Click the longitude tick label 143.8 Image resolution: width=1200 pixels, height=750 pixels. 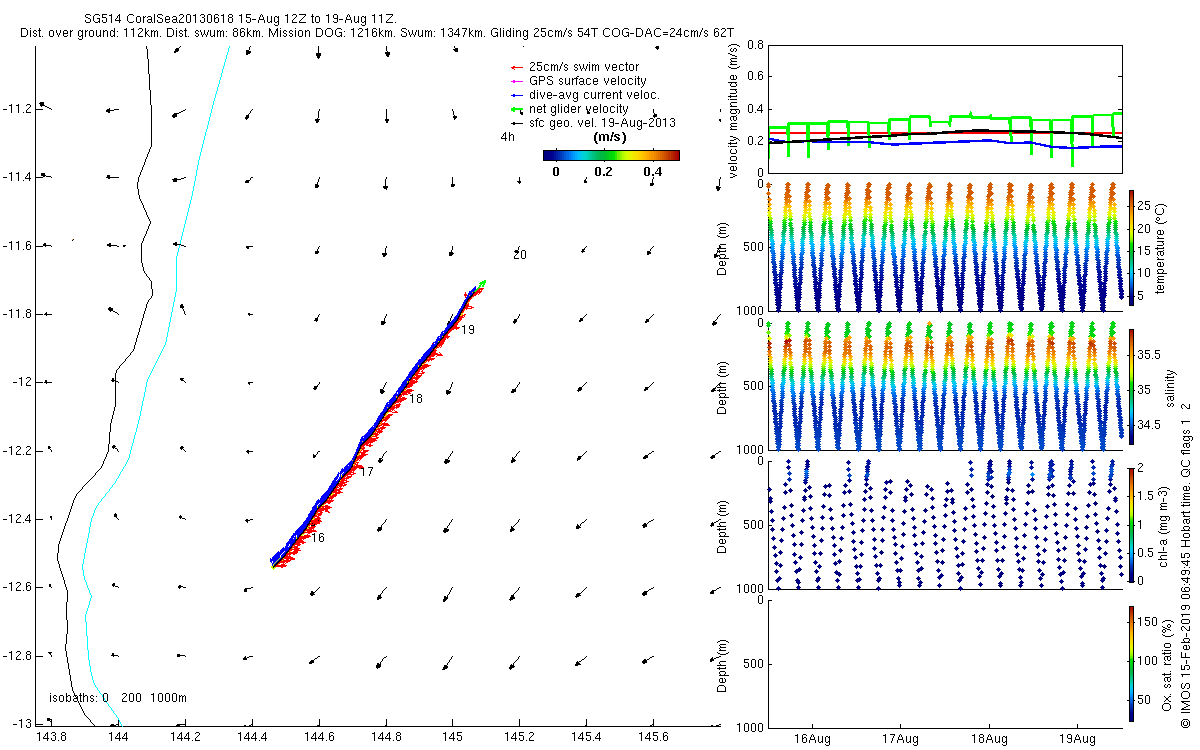(x=51, y=736)
